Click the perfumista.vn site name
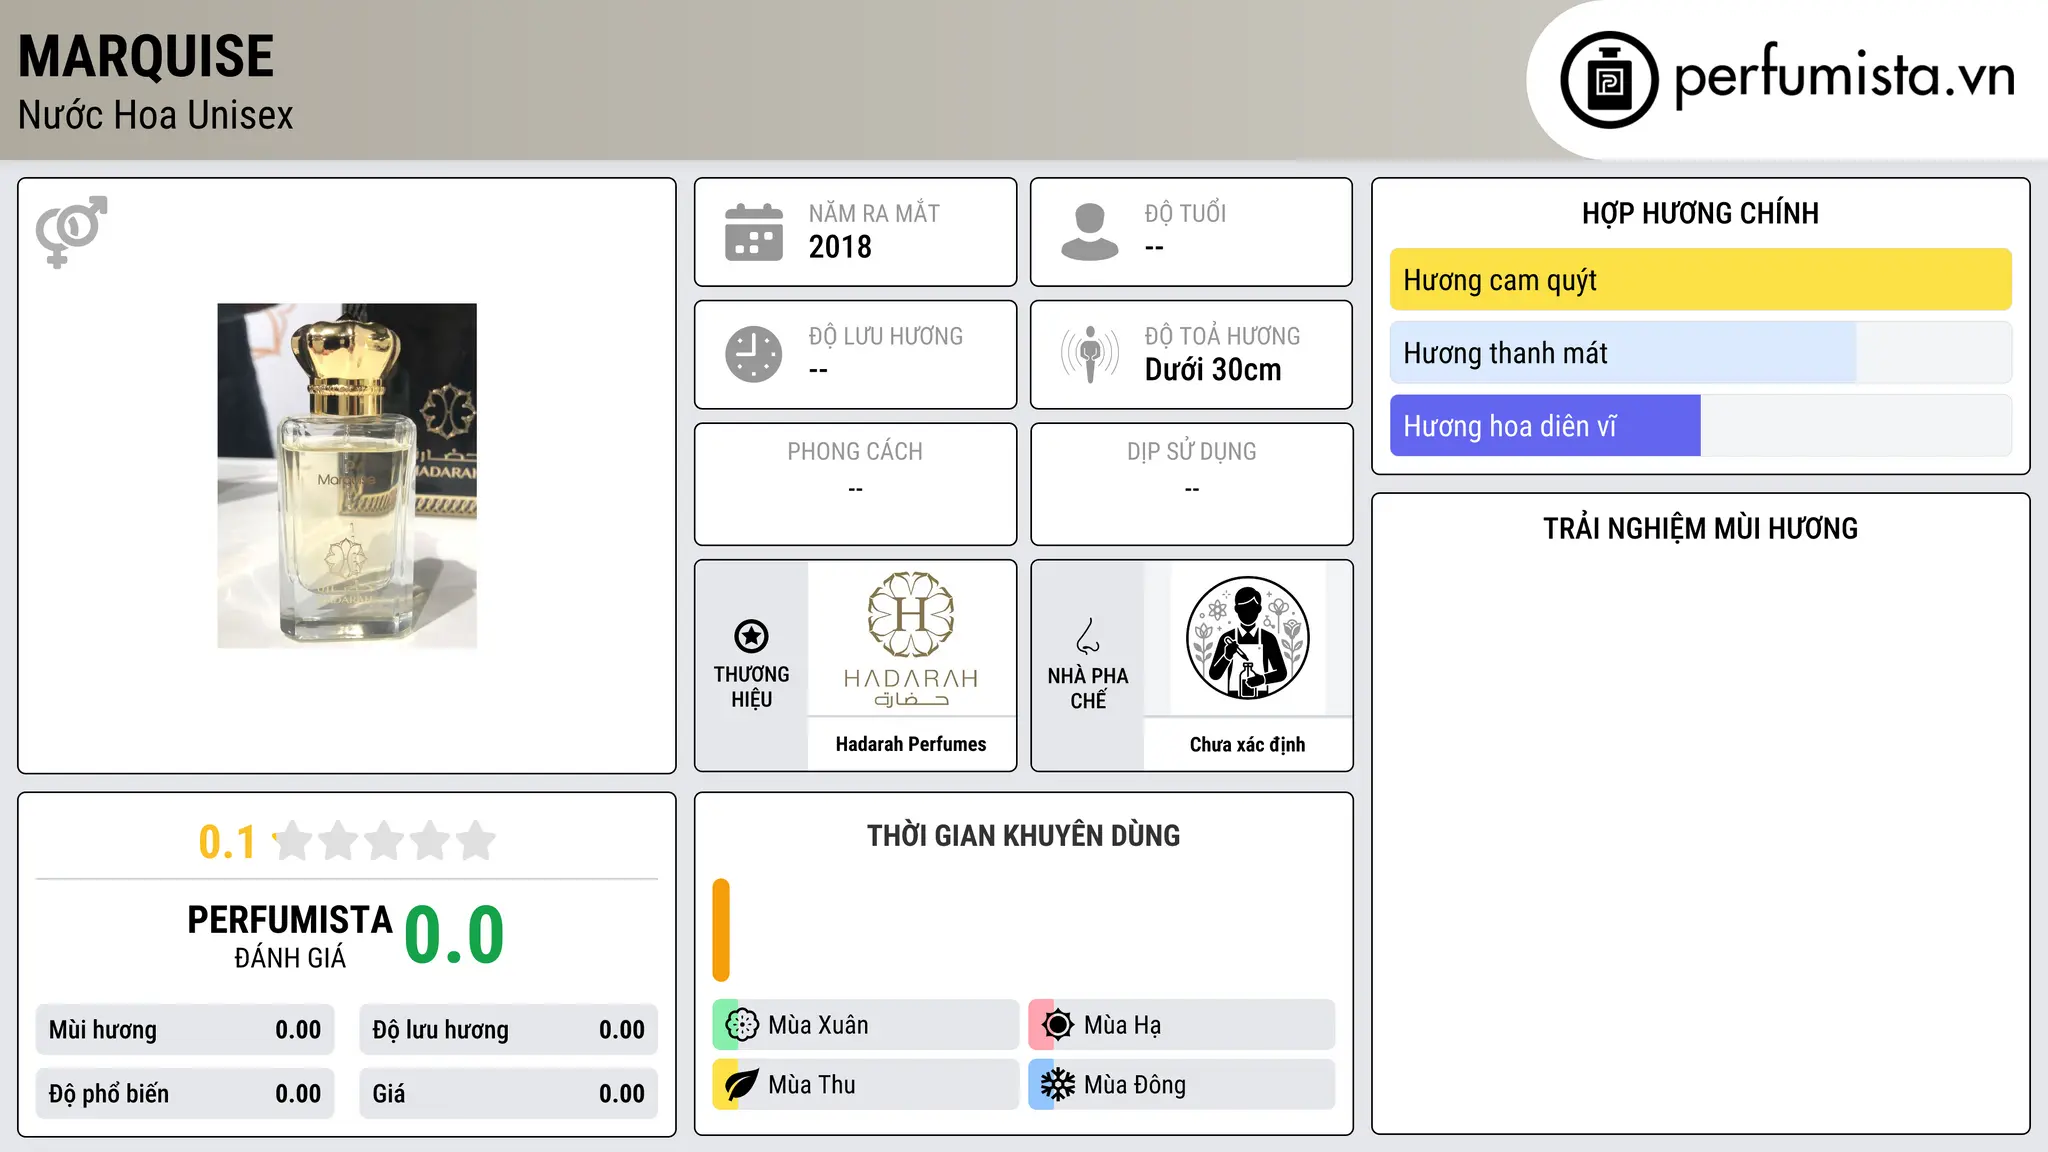The width and height of the screenshot is (2048, 1152). [1845, 76]
